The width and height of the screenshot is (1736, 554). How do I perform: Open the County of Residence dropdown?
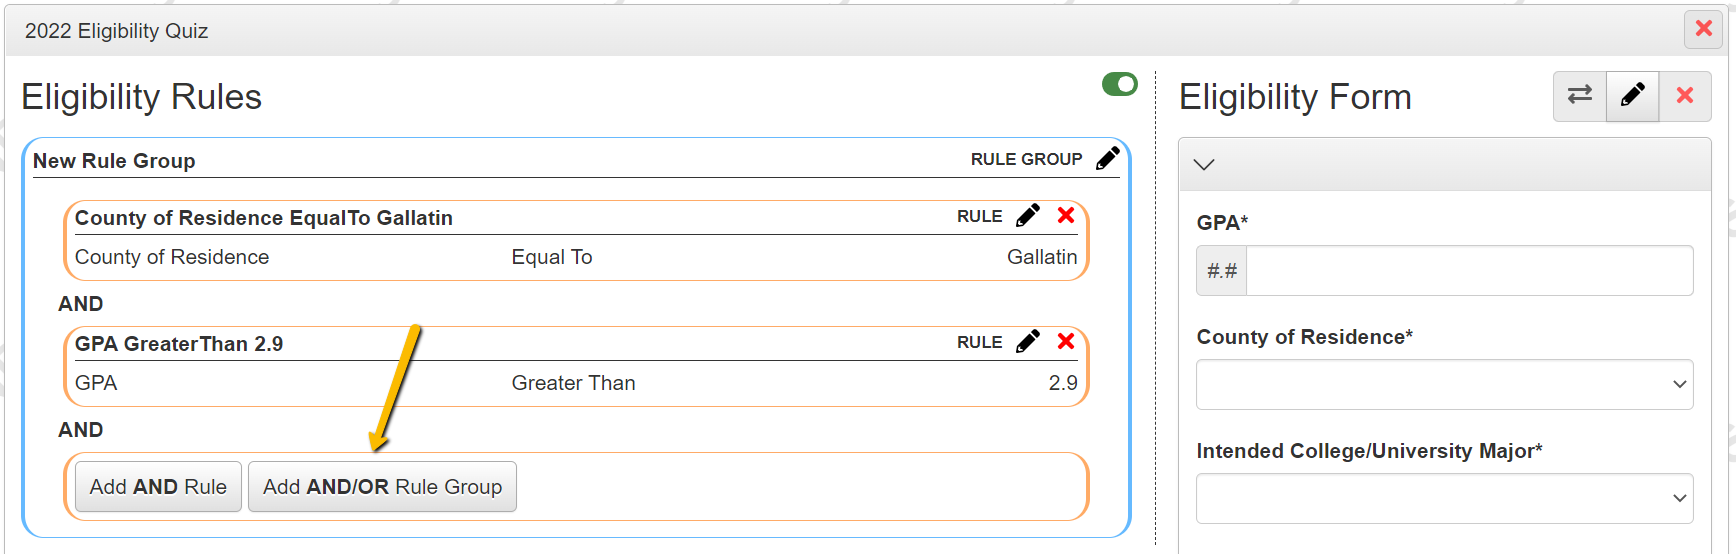1444,385
